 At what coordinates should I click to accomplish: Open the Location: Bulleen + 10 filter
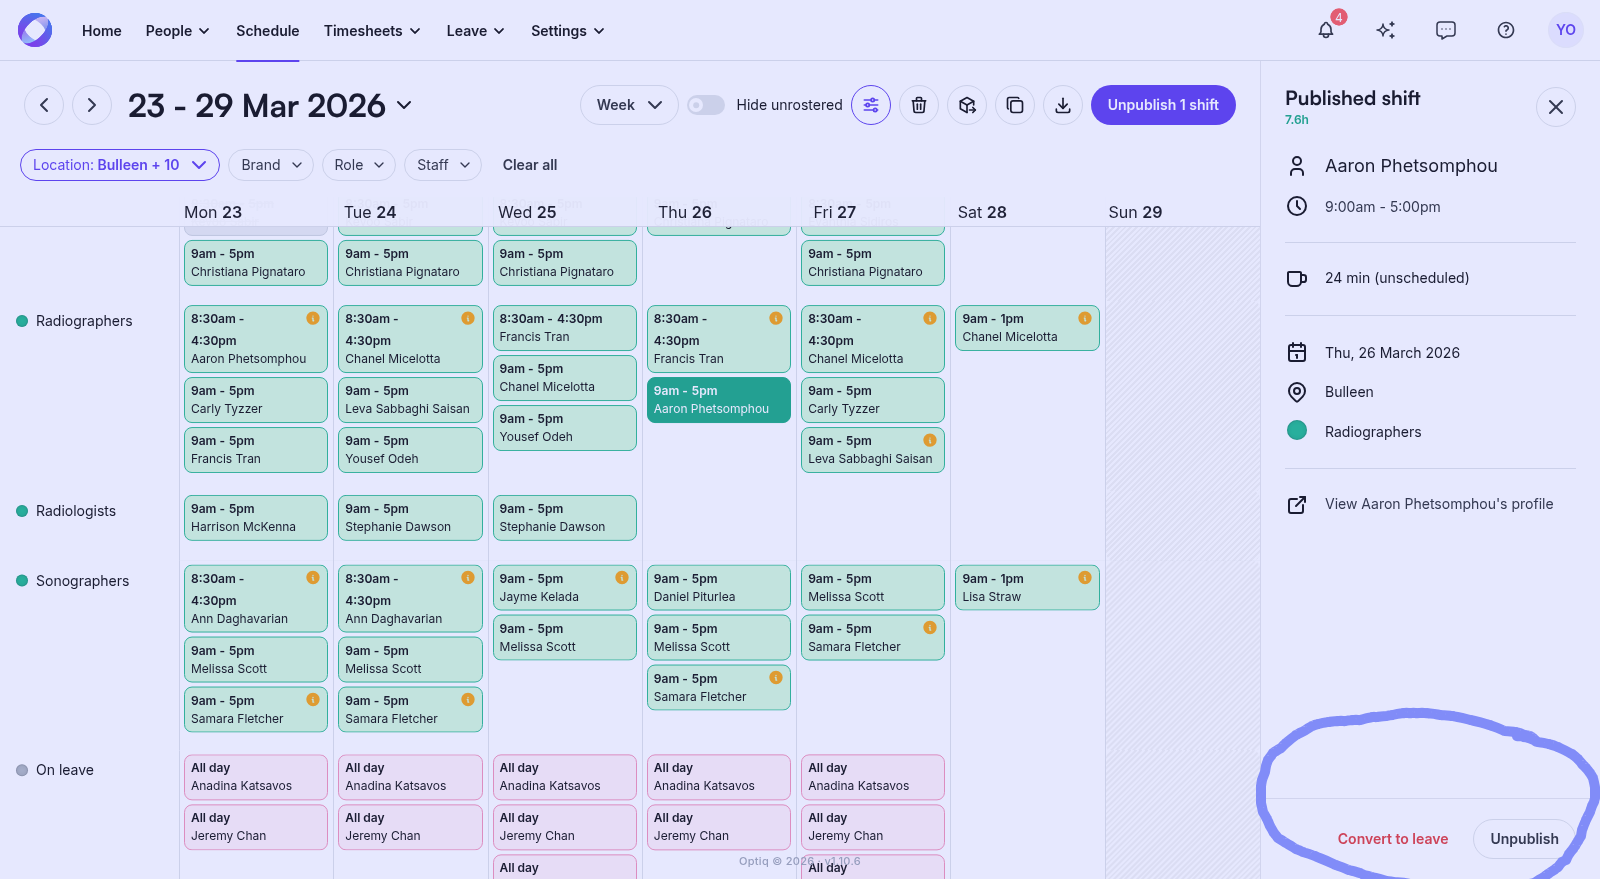120,165
